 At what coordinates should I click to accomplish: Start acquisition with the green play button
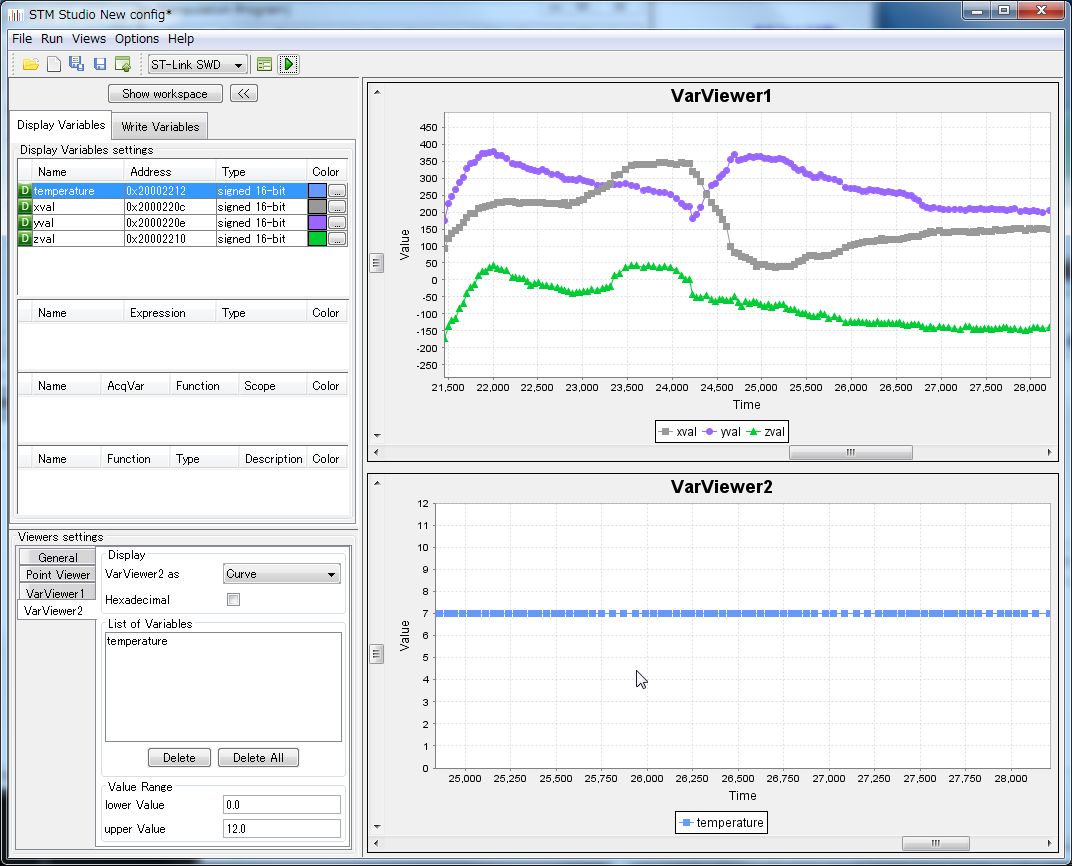click(288, 65)
